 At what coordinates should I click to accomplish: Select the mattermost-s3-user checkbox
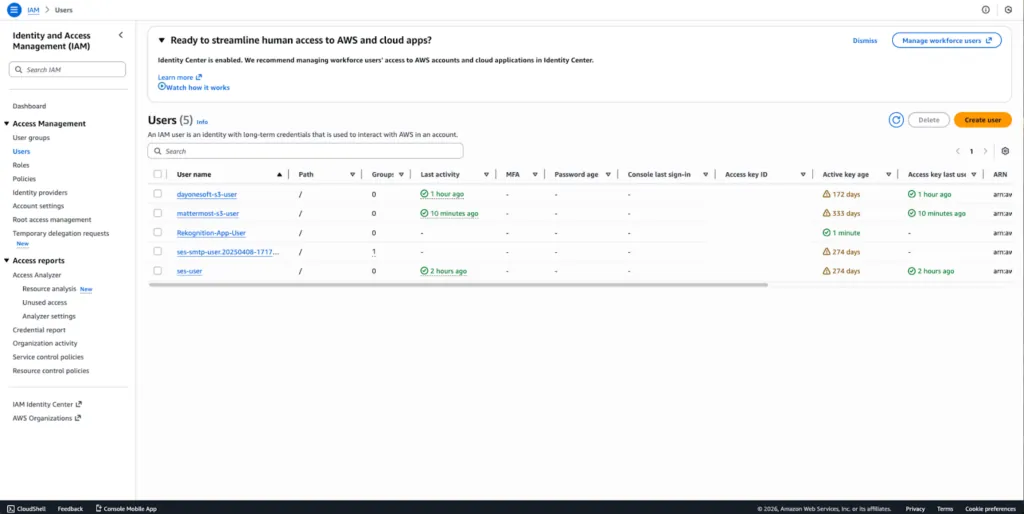click(x=157, y=213)
